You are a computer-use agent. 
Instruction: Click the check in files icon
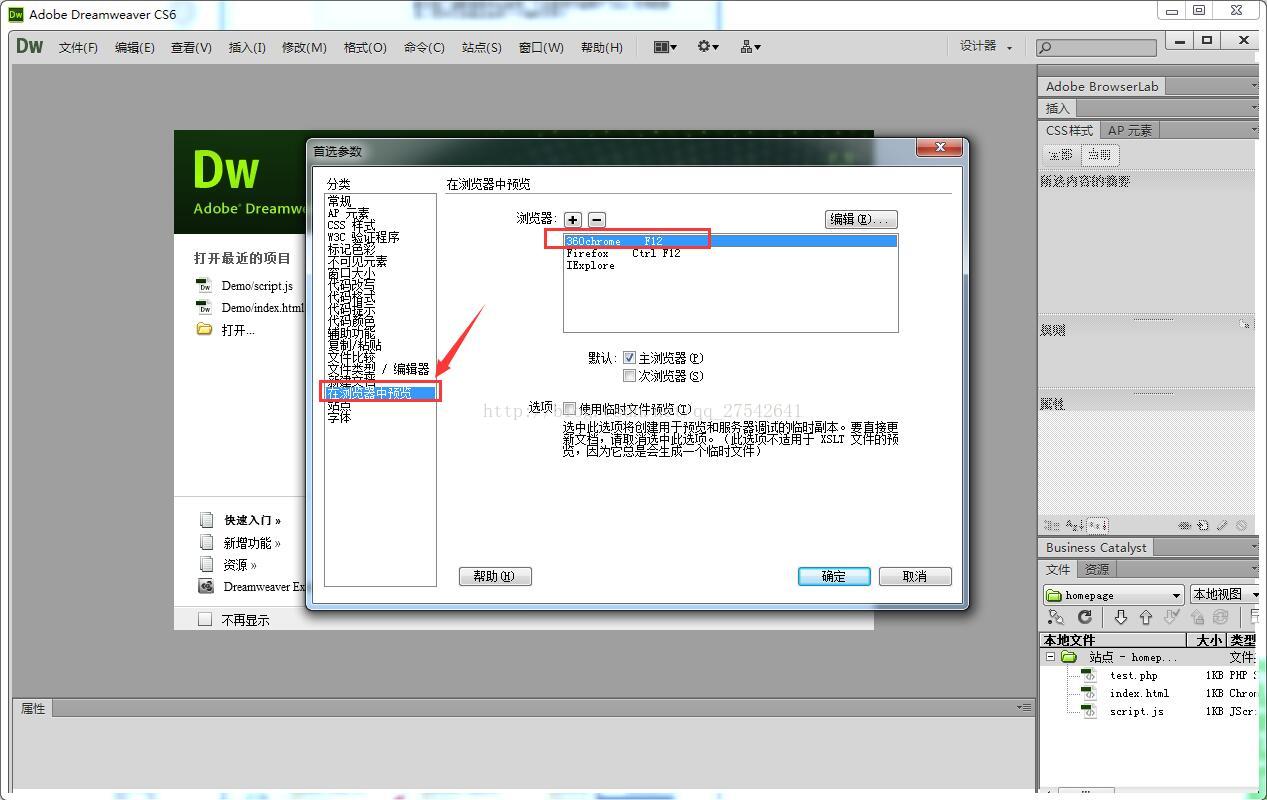1197,618
